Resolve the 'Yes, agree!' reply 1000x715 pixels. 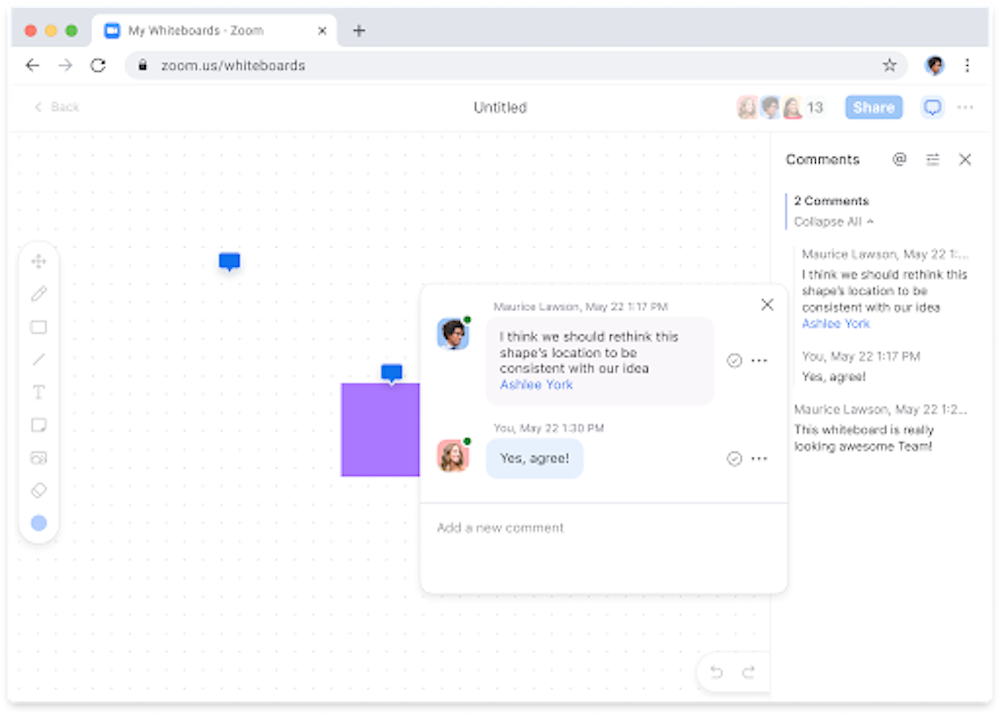point(735,459)
